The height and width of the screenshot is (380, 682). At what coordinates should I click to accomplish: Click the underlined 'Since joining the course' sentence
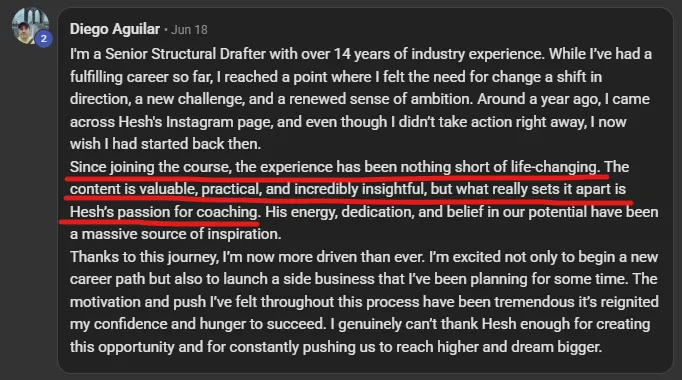coord(334,167)
